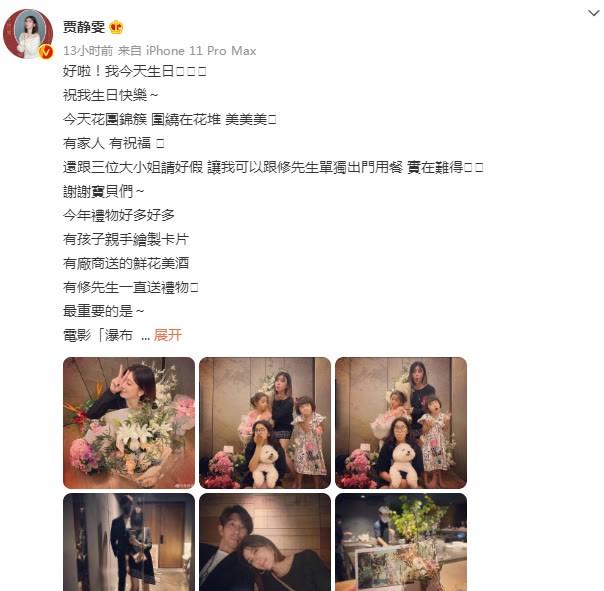Click the text 祝我生日快樂
The width and height of the screenshot is (604, 591).
tap(111, 95)
